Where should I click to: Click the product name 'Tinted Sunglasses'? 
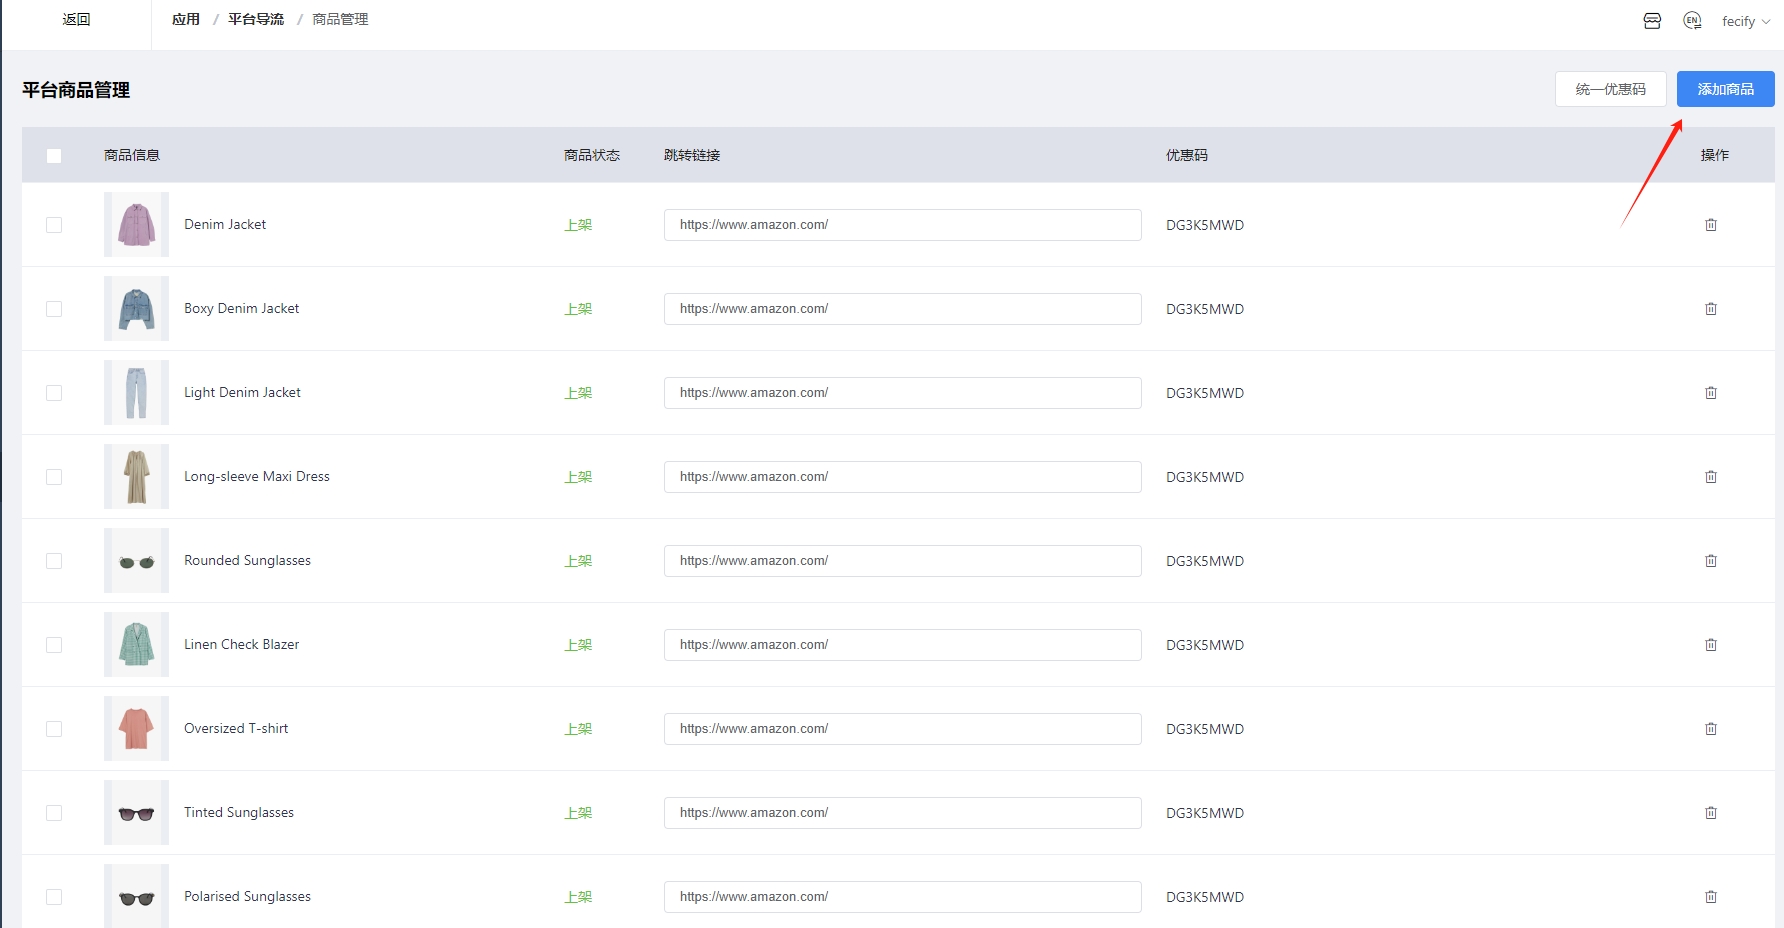[239, 813]
